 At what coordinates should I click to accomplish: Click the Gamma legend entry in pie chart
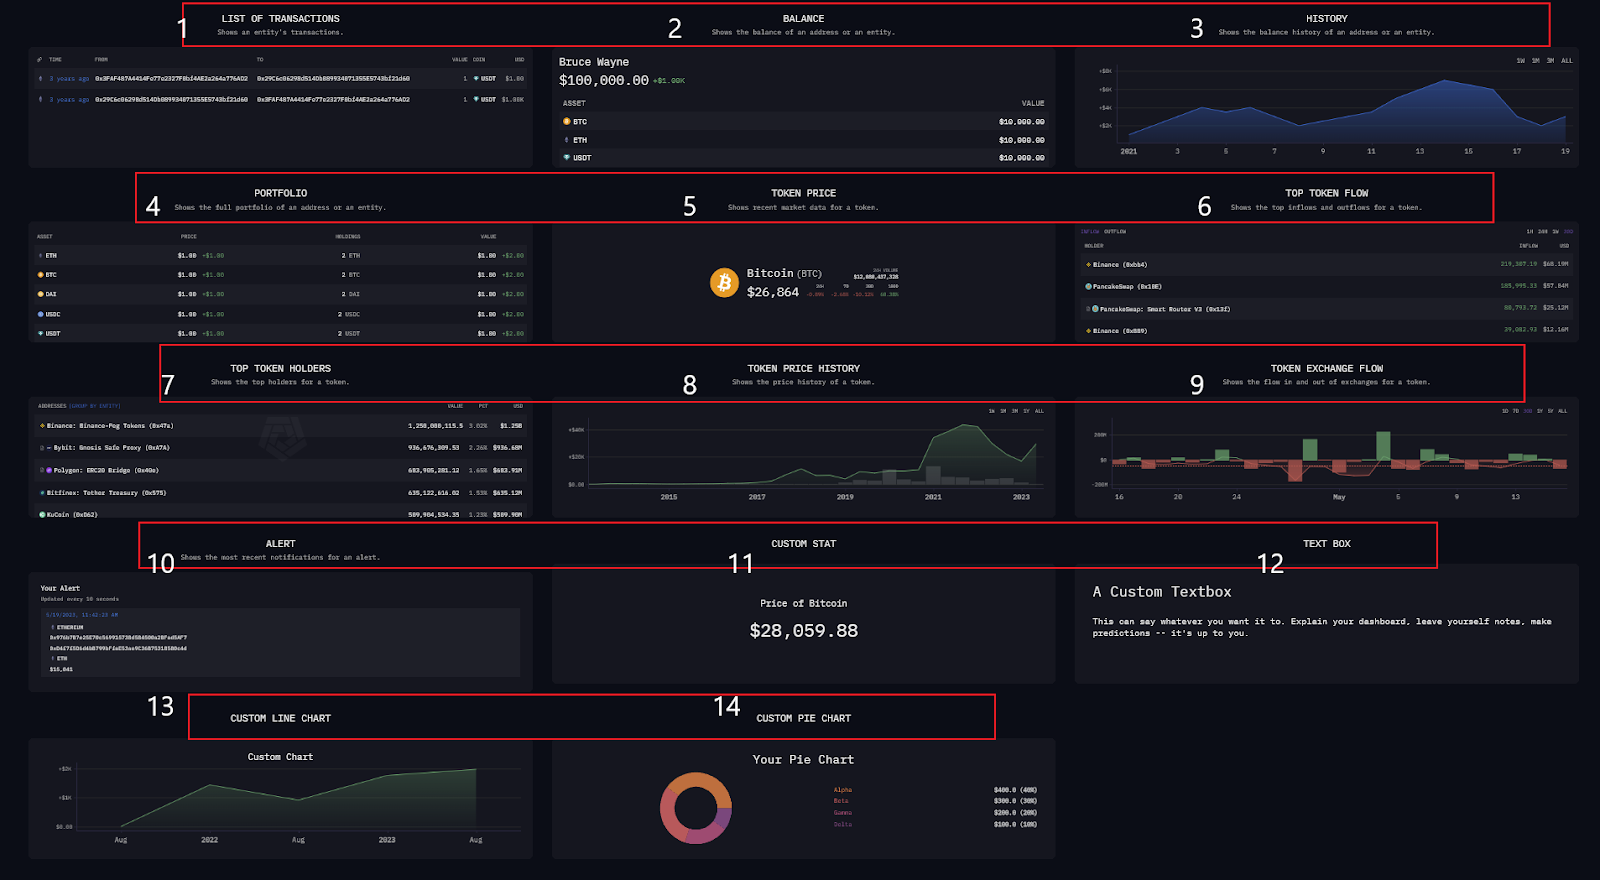tap(843, 813)
